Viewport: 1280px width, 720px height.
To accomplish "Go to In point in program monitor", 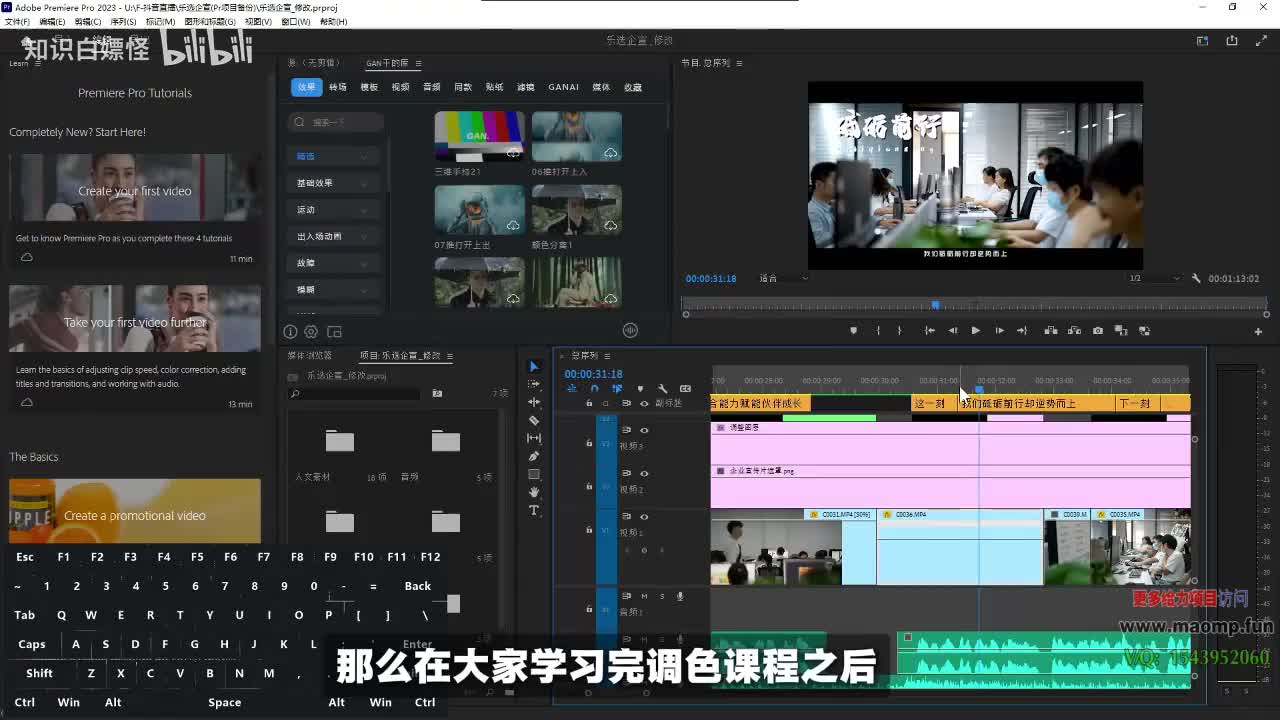I will (x=929, y=331).
